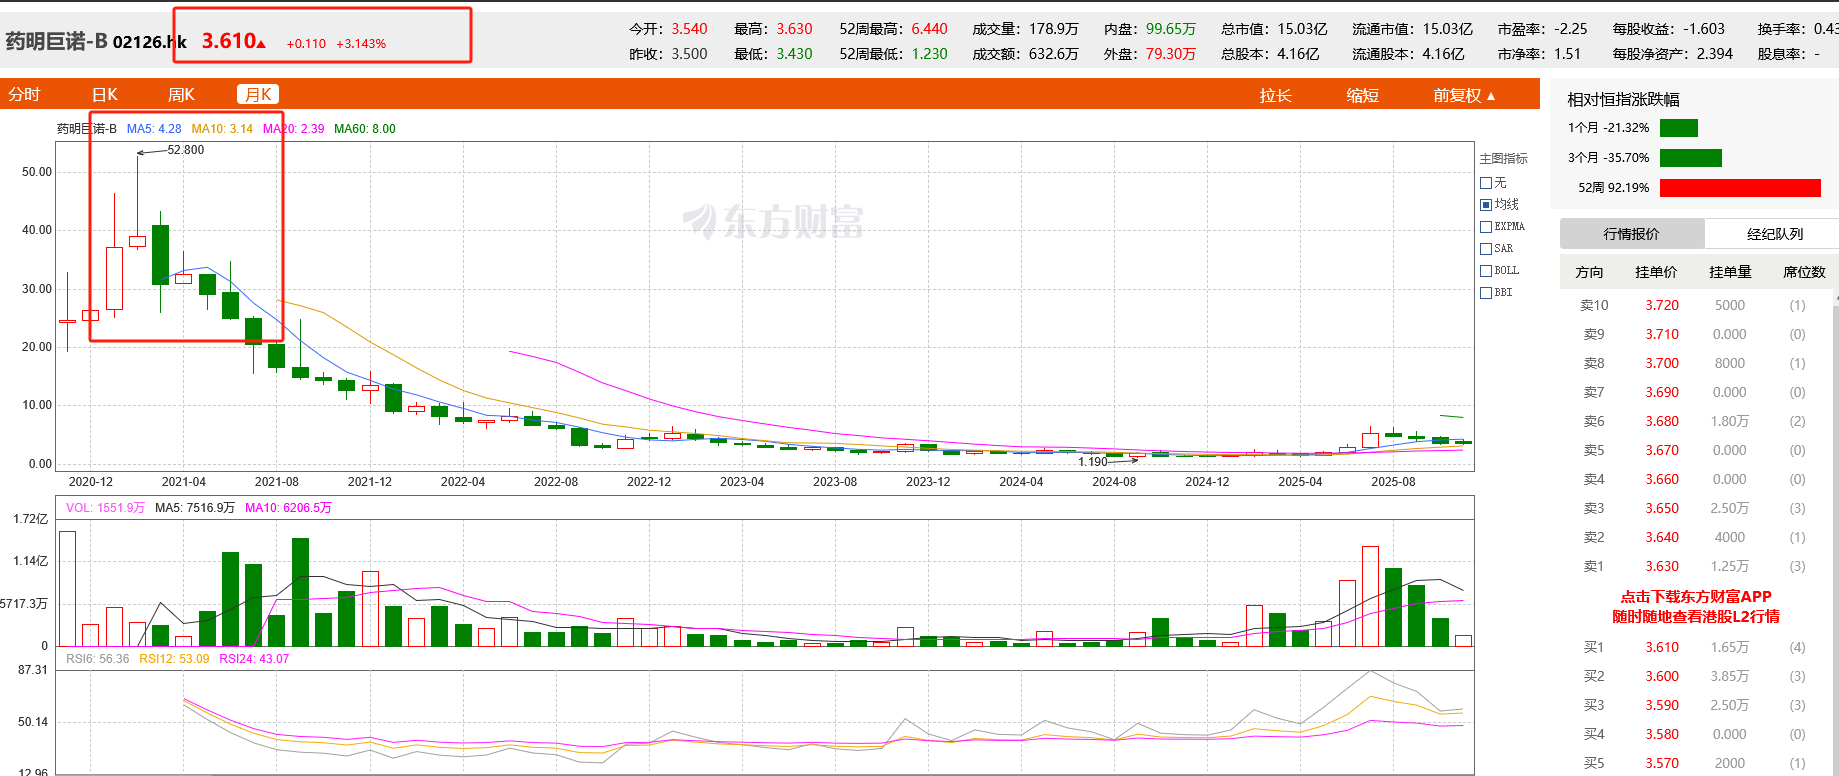
Task: Open the 前复权 adjustment dropdown
Action: point(1464,95)
